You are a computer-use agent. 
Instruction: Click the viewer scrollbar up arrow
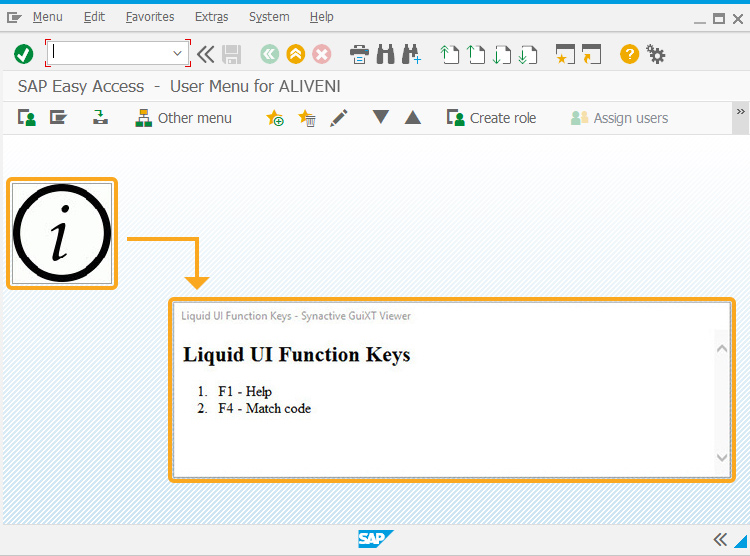click(722, 349)
